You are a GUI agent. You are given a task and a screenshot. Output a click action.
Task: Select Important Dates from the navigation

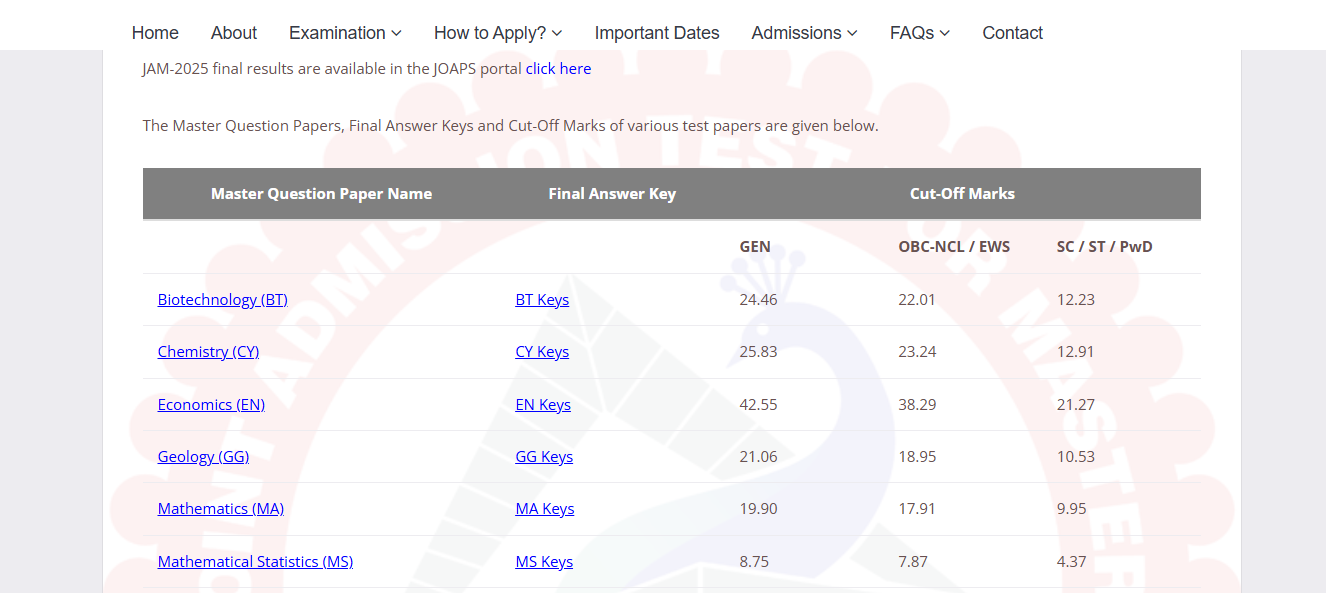657,32
